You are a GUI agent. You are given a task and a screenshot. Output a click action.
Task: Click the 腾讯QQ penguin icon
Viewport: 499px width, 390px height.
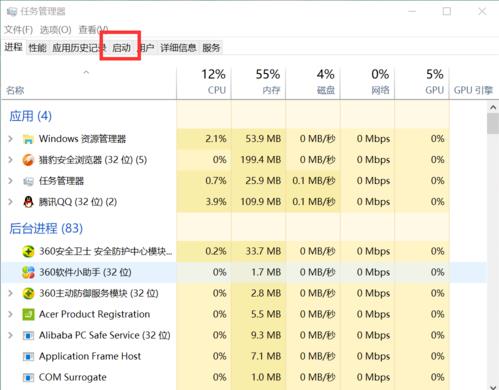click(x=28, y=202)
